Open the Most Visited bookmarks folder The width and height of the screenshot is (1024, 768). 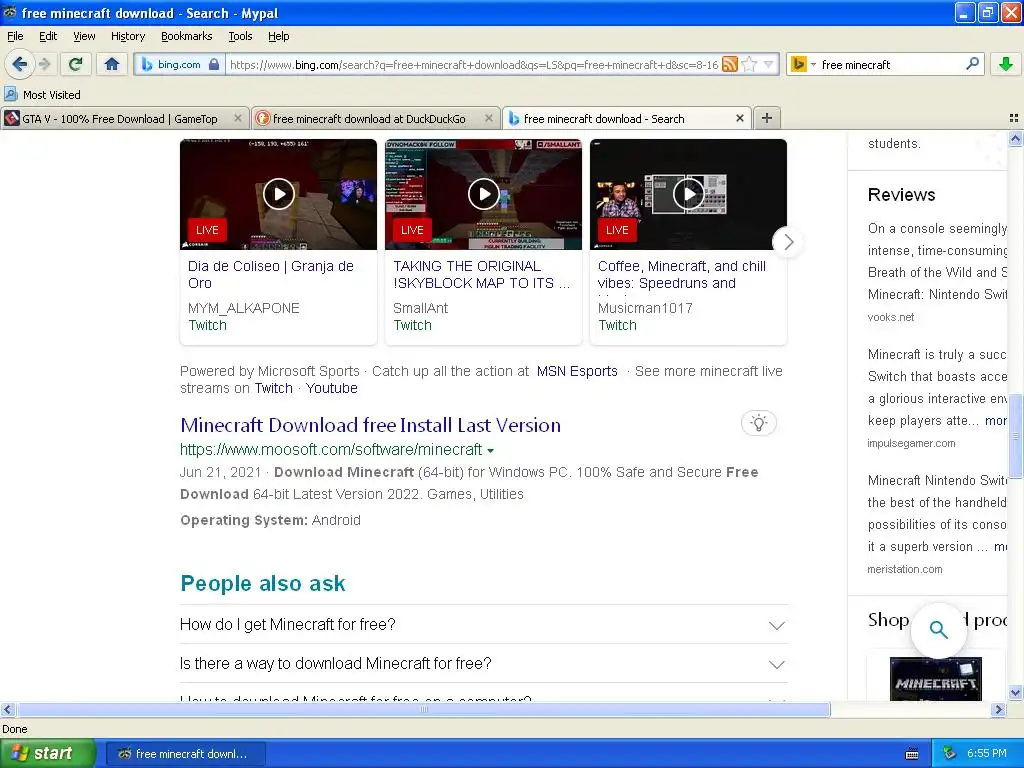43,95
